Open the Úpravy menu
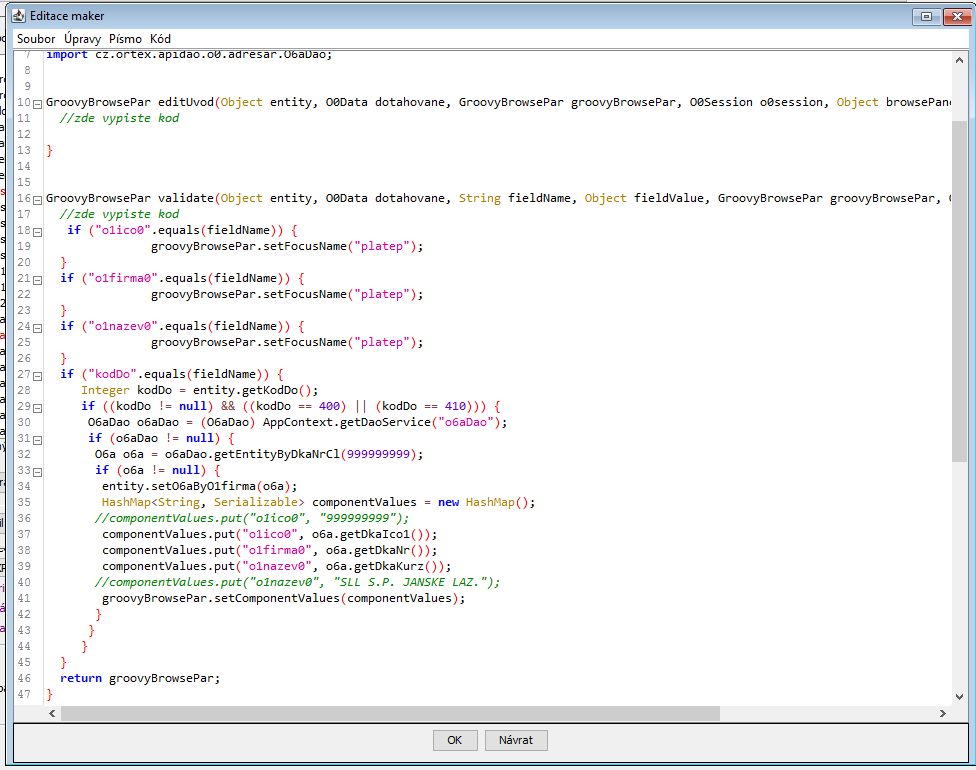The image size is (976, 770). (82, 39)
